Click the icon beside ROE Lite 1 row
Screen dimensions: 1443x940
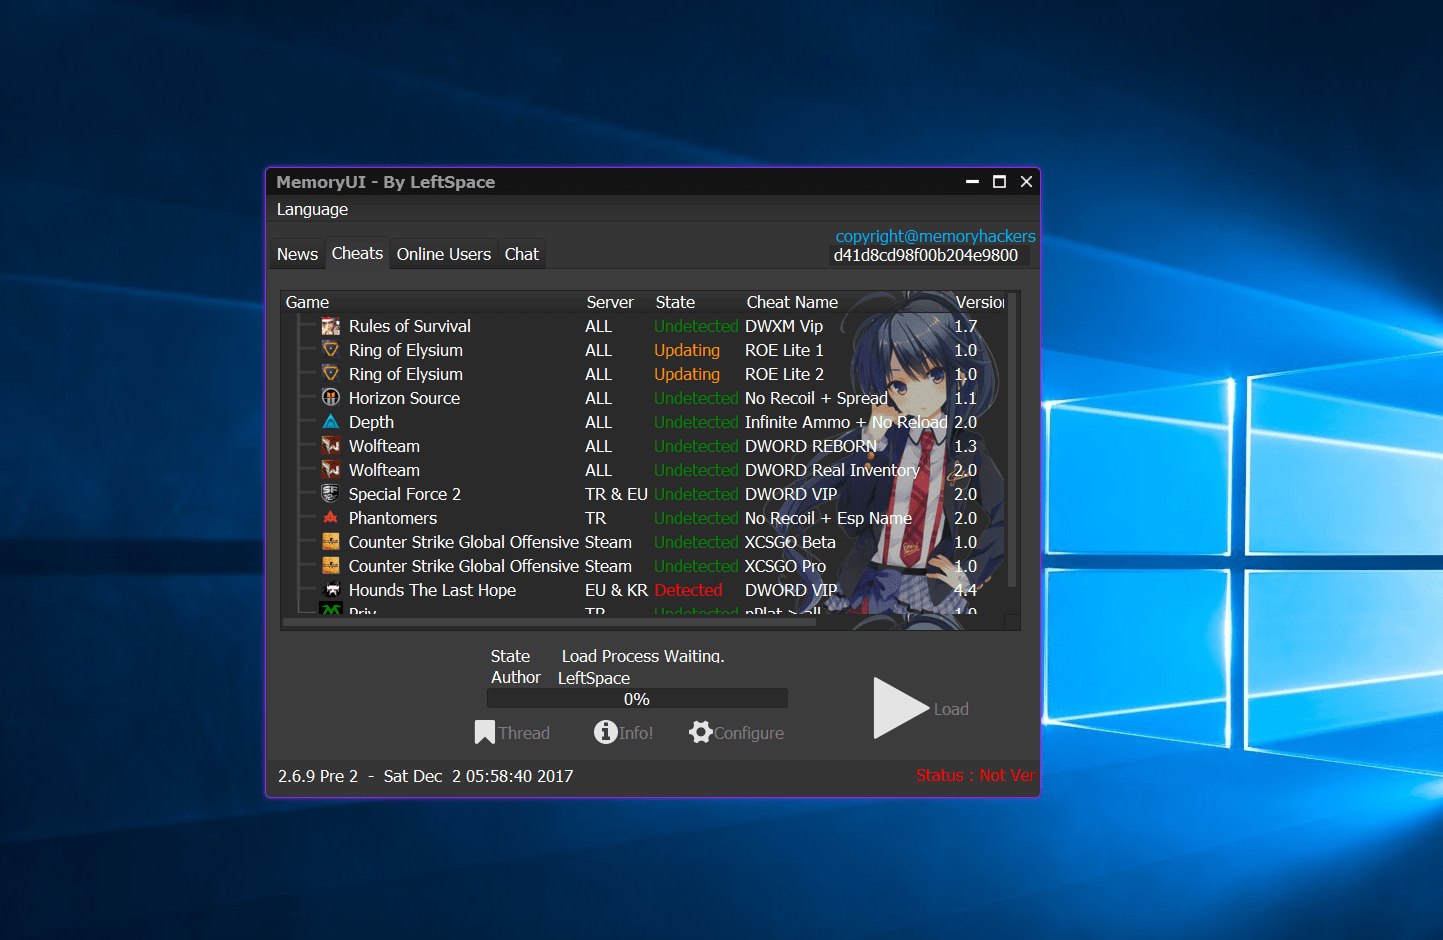331,350
